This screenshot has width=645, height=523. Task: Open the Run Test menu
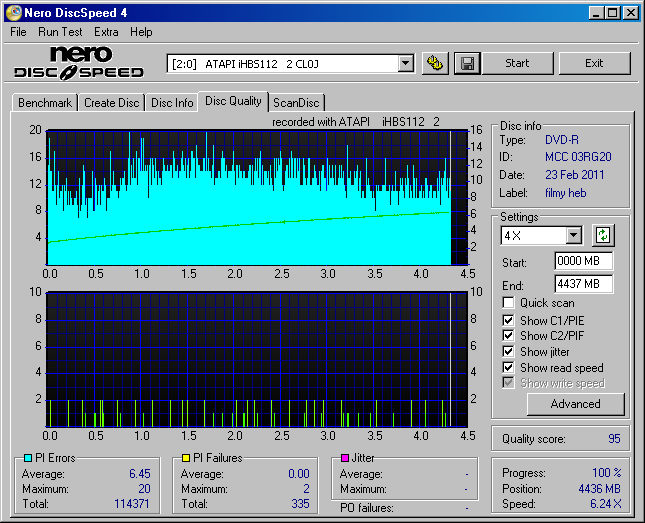coord(60,32)
